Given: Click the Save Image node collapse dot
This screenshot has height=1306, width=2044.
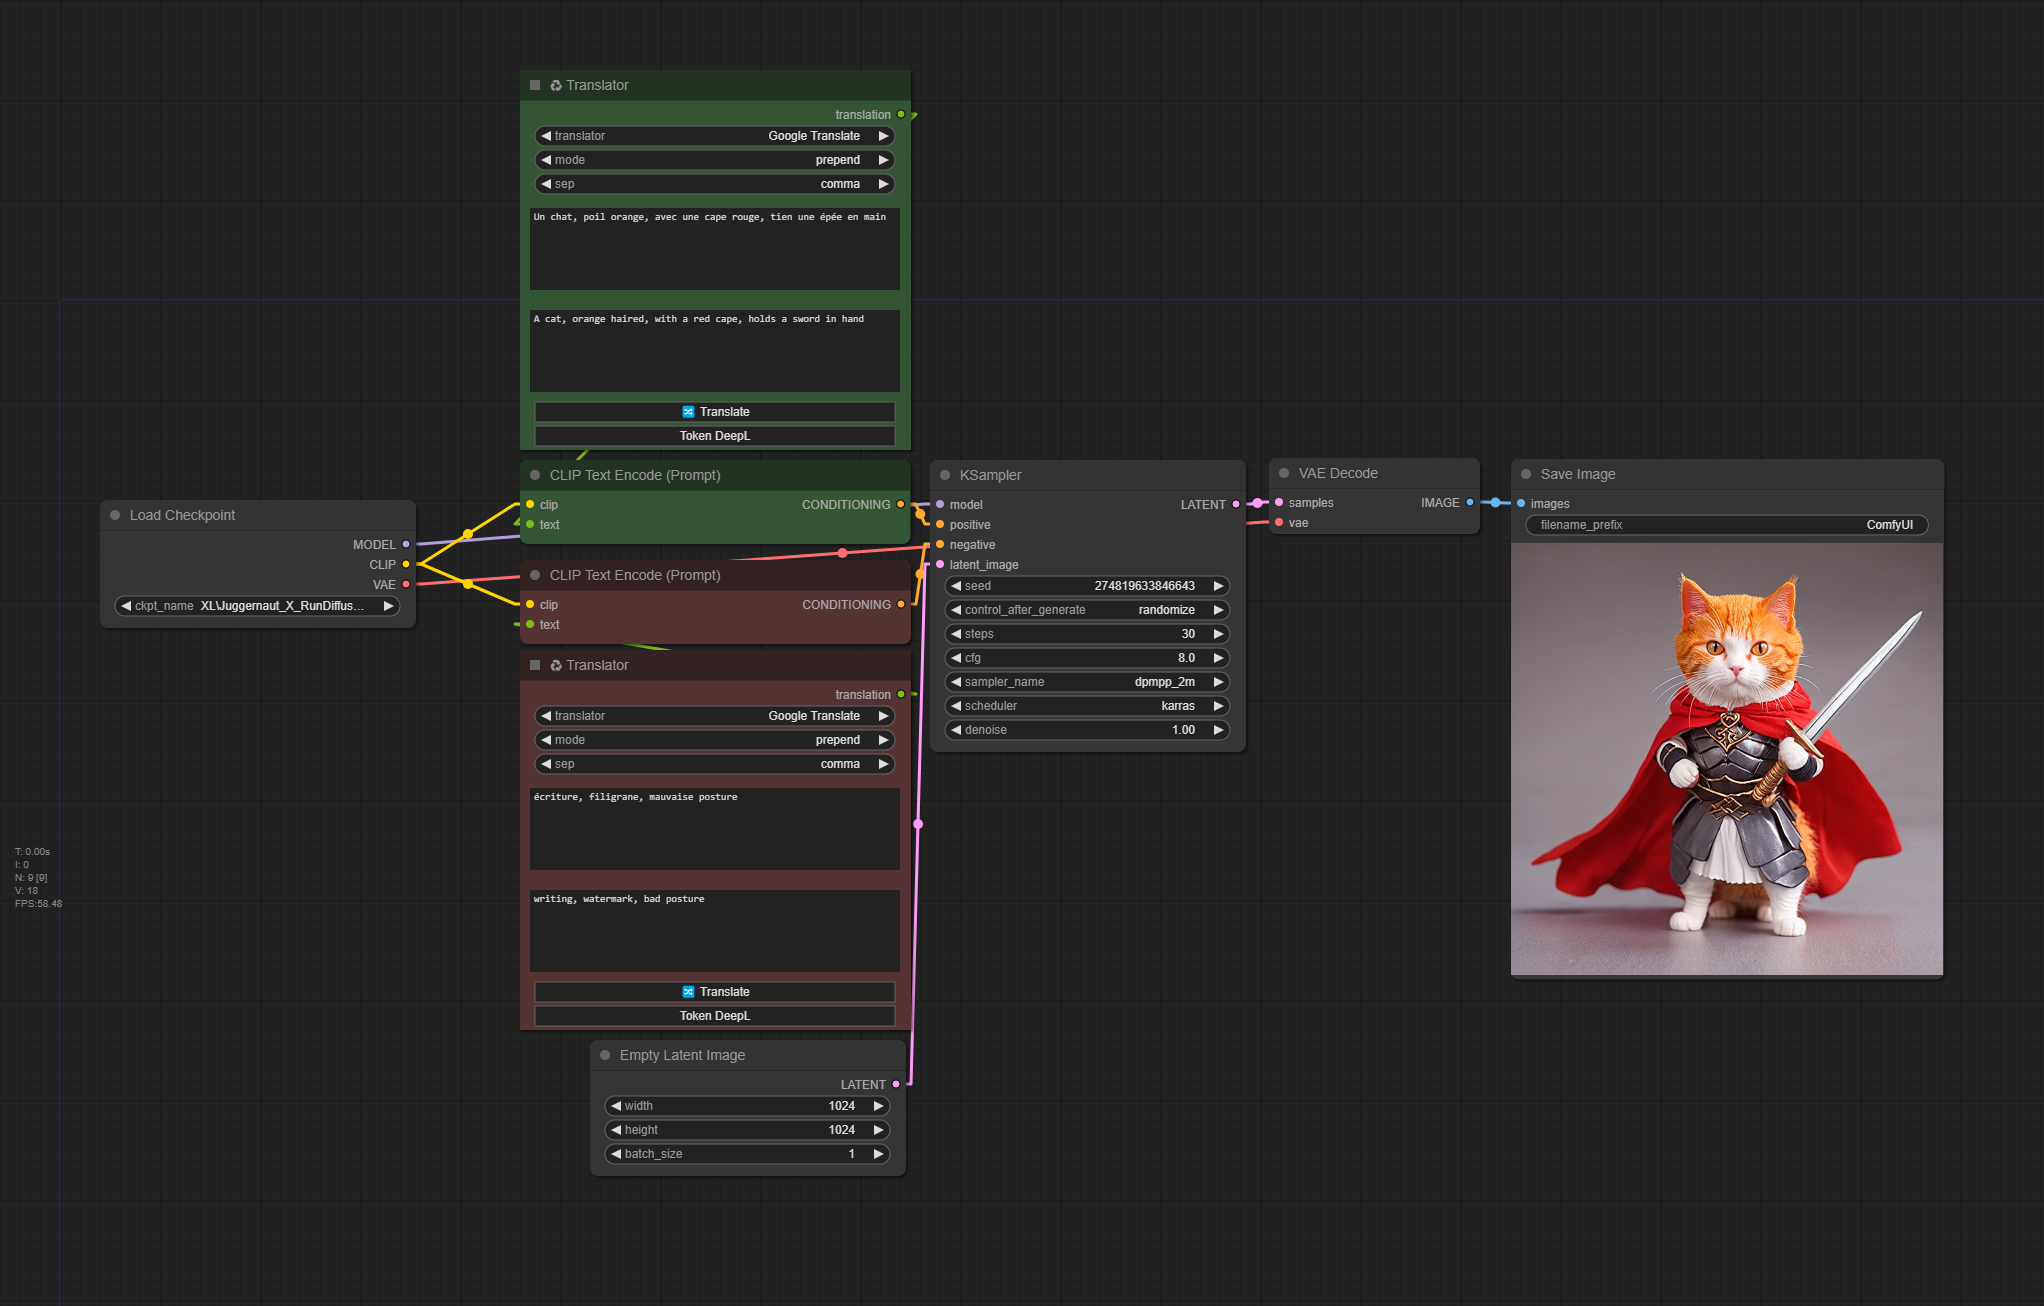Looking at the screenshot, I should 1526,474.
